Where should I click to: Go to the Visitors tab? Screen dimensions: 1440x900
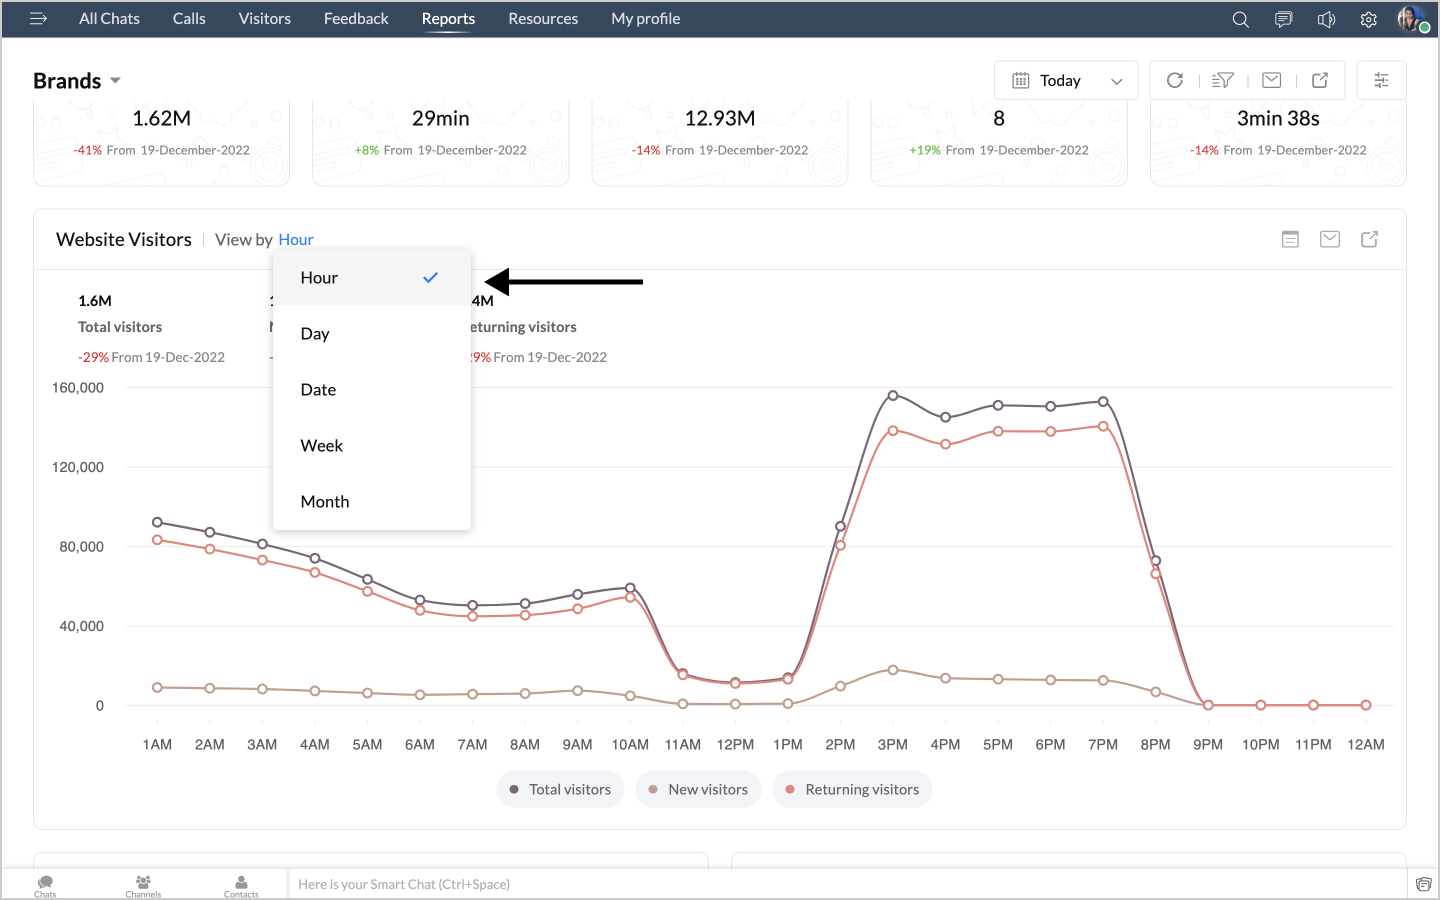[265, 19]
